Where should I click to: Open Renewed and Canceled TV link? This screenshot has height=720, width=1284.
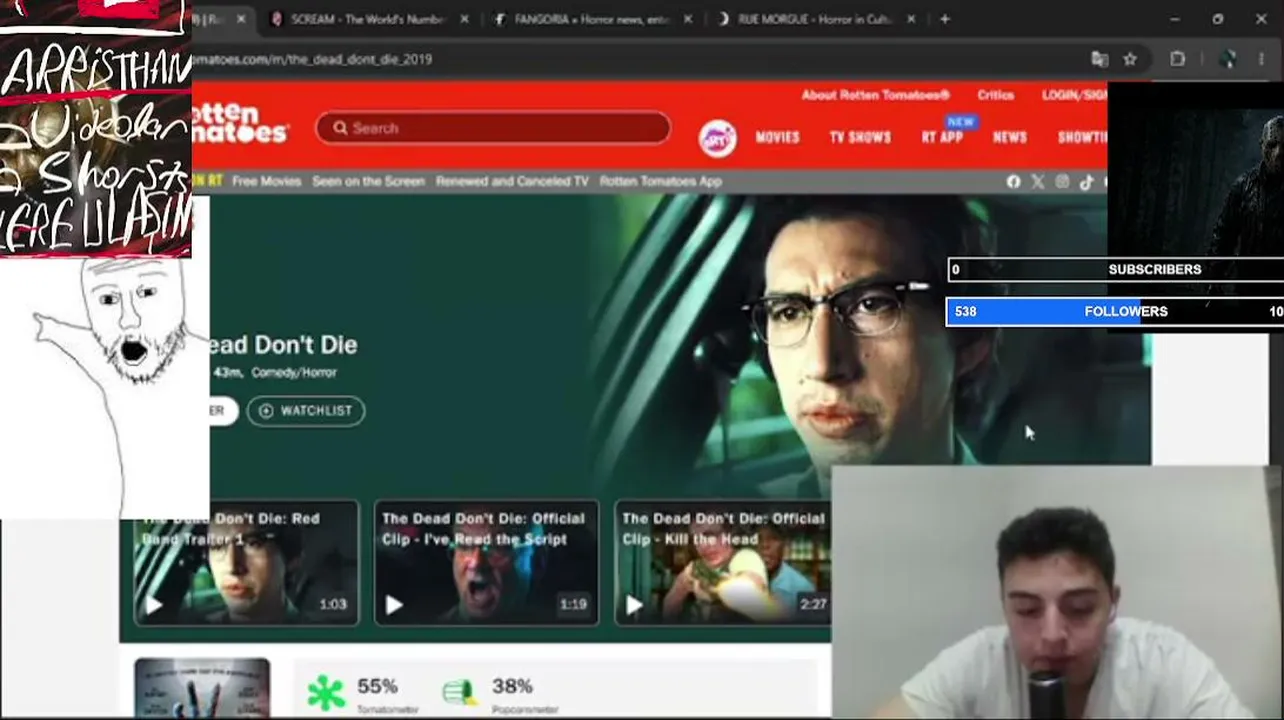coord(512,181)
